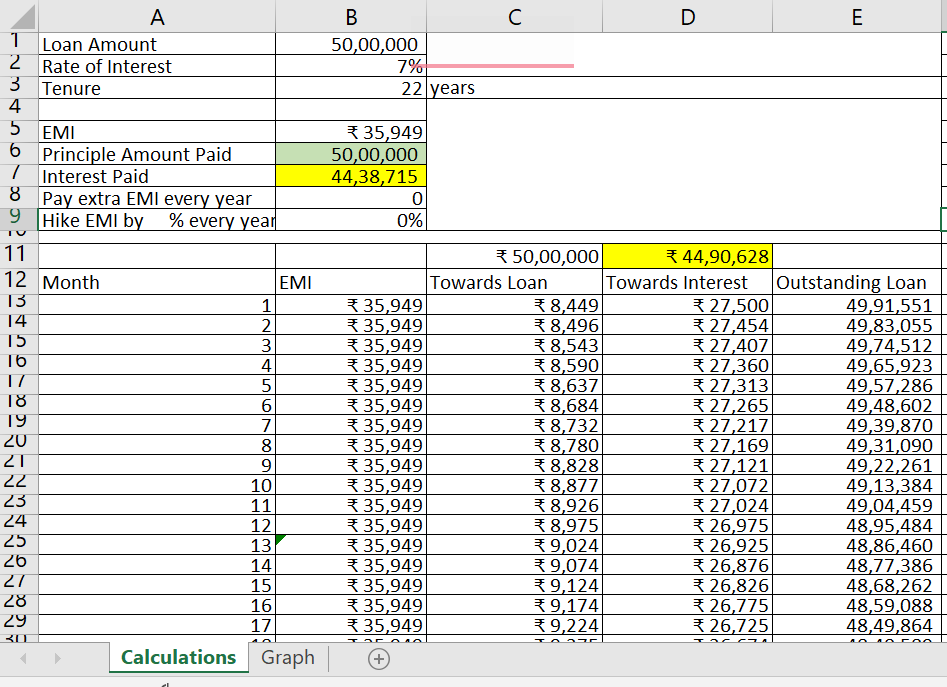Click Outstanding Loan 49,48,602 cell
The image size is (947, 687).
(x=856, y=405)
